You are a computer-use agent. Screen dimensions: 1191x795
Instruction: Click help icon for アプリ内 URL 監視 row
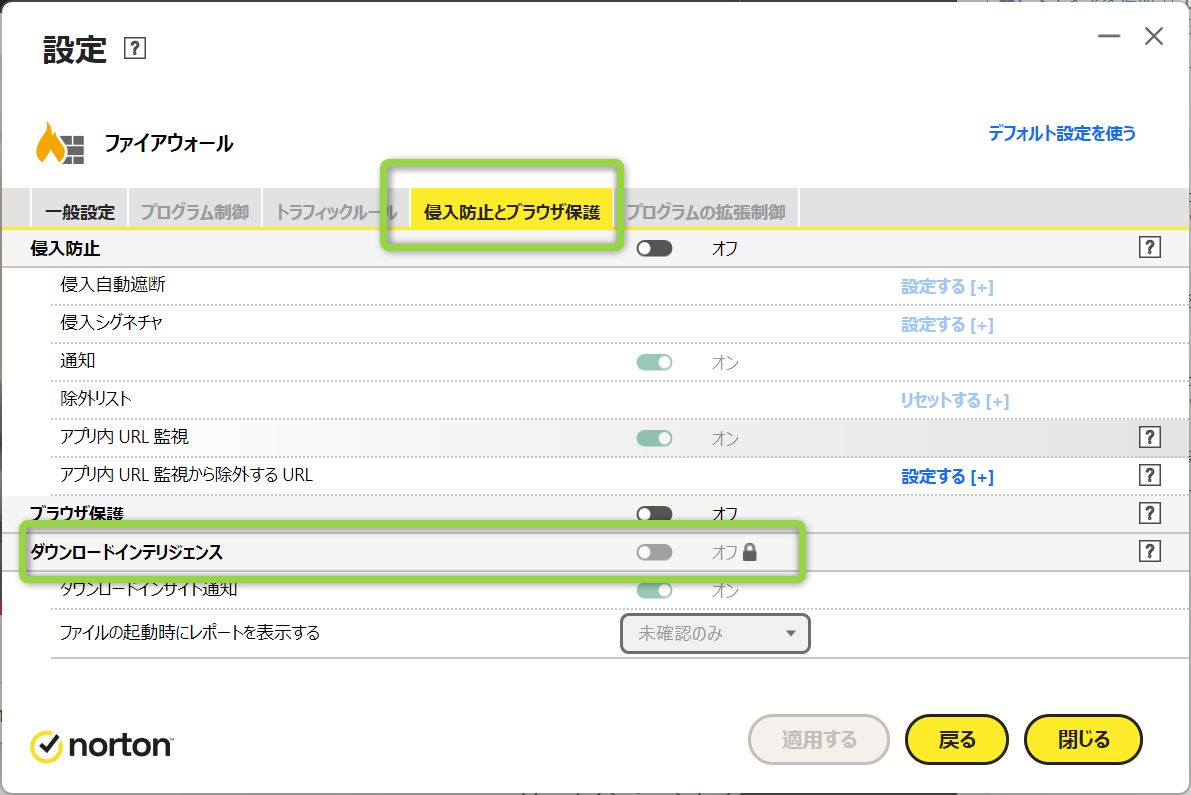(x=1149, y=437)
